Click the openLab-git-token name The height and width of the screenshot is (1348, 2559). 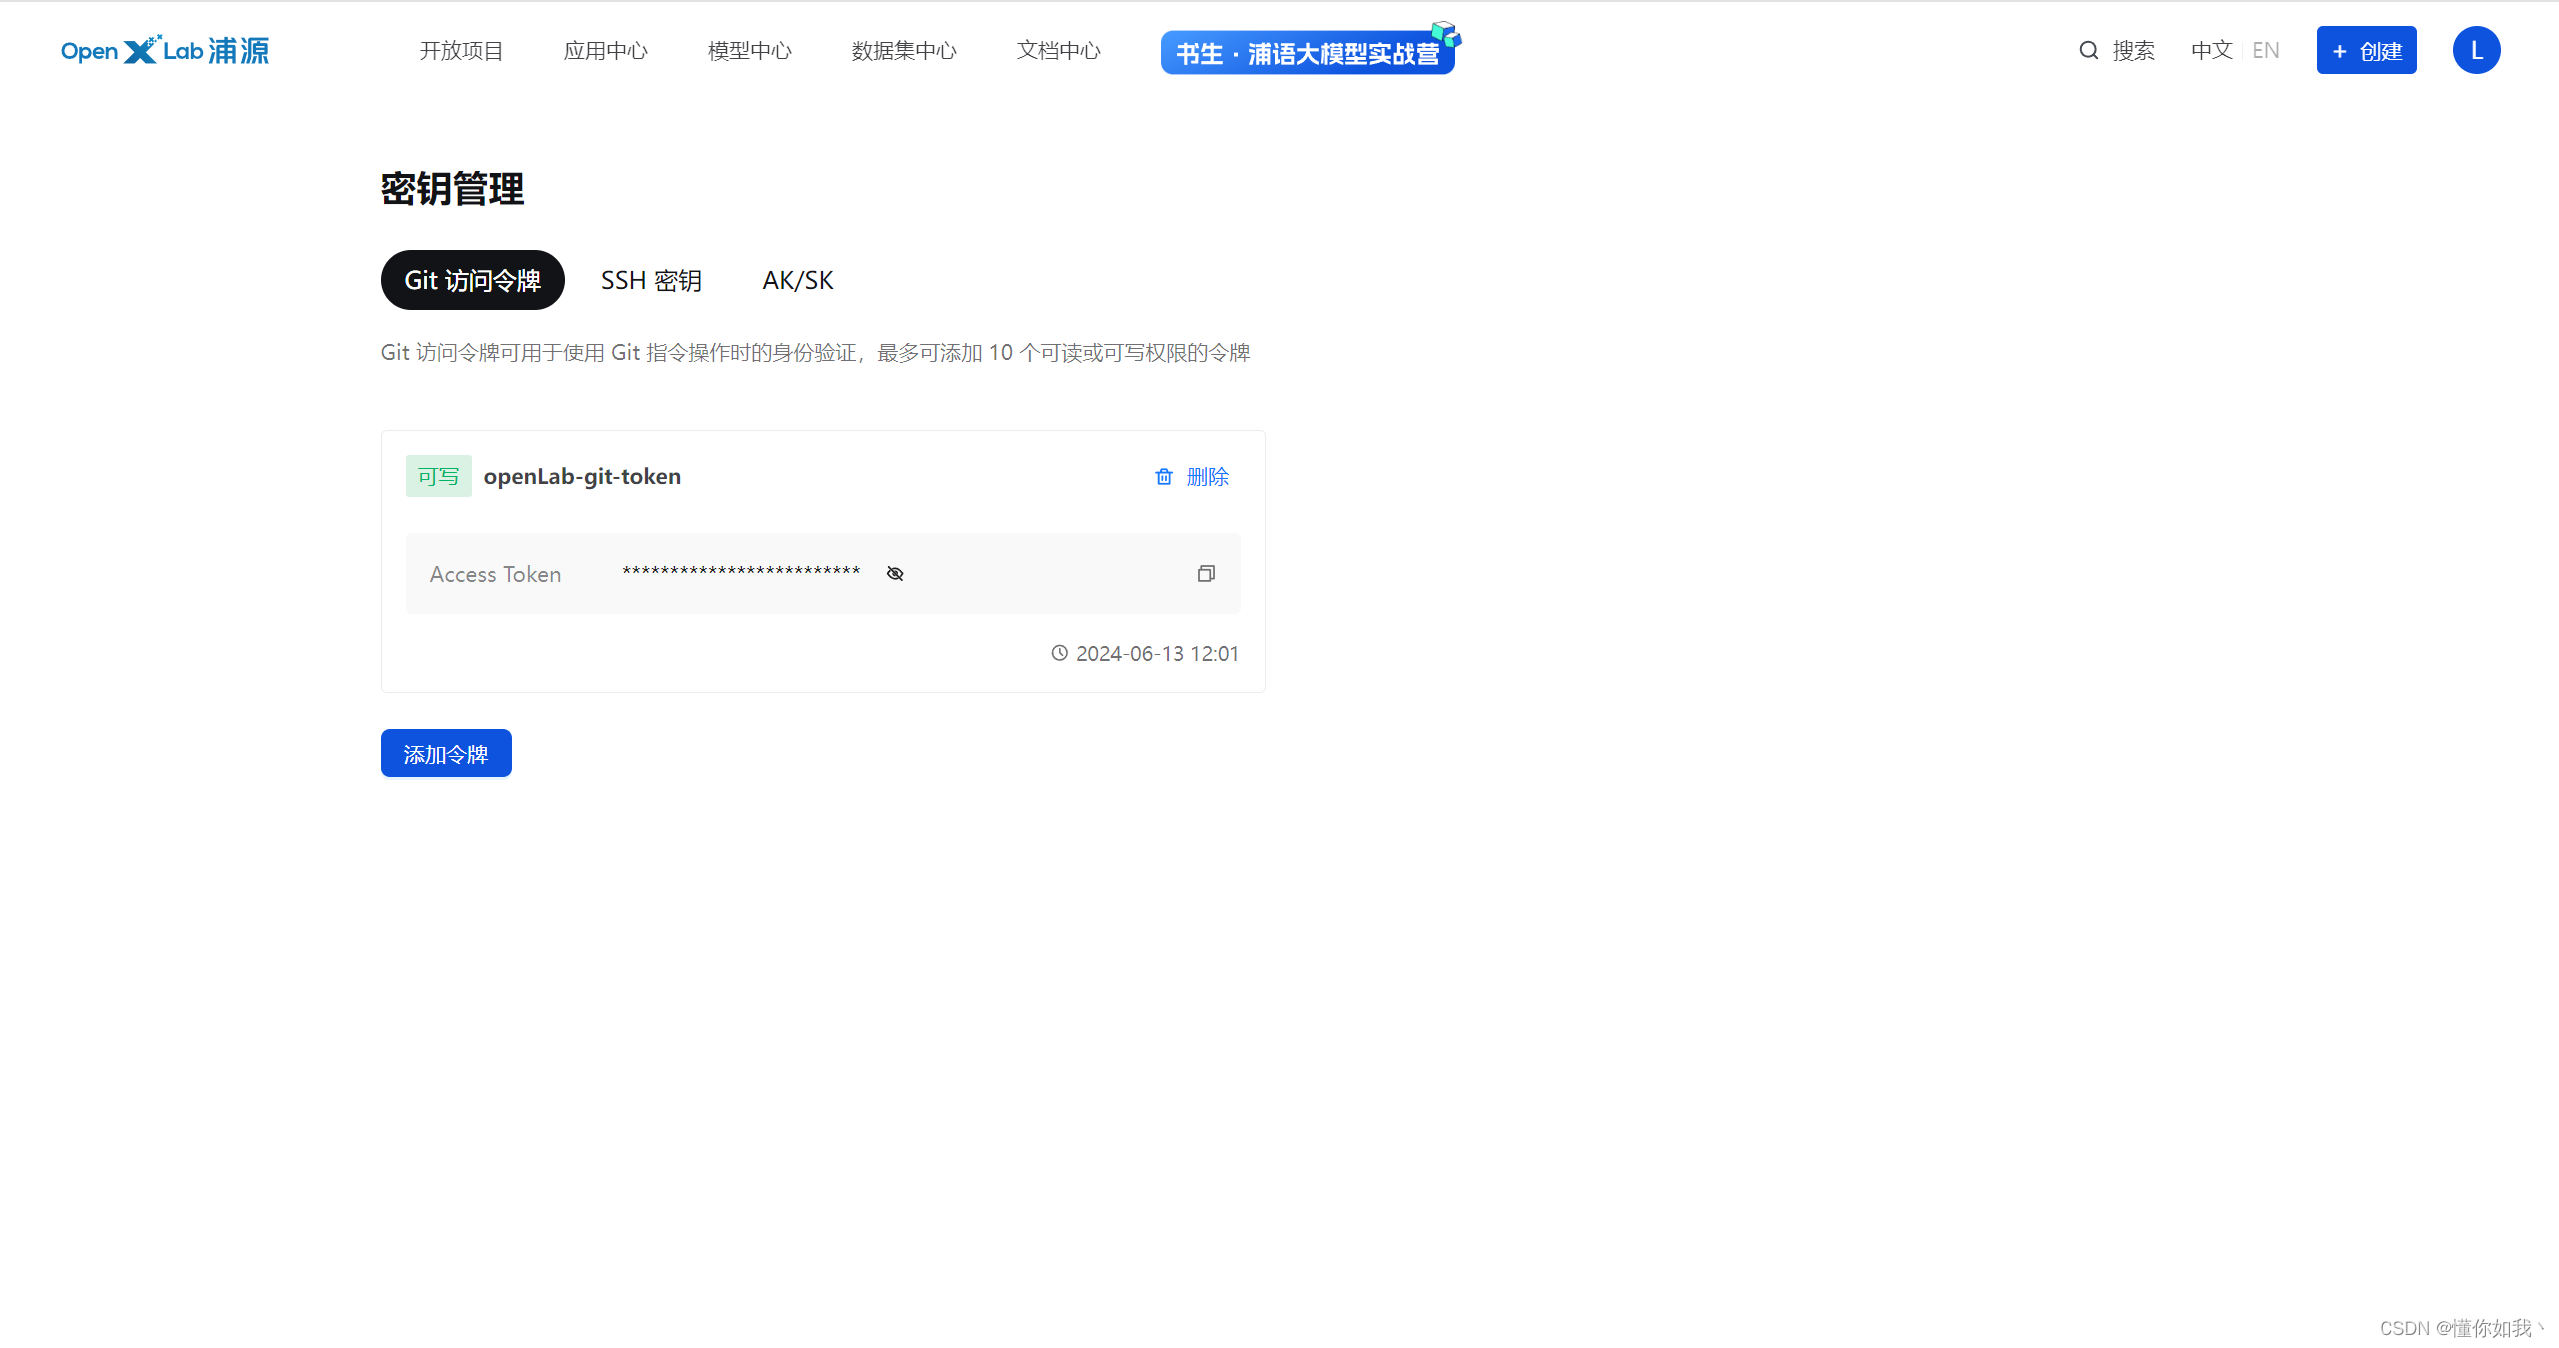click(582, 476)
